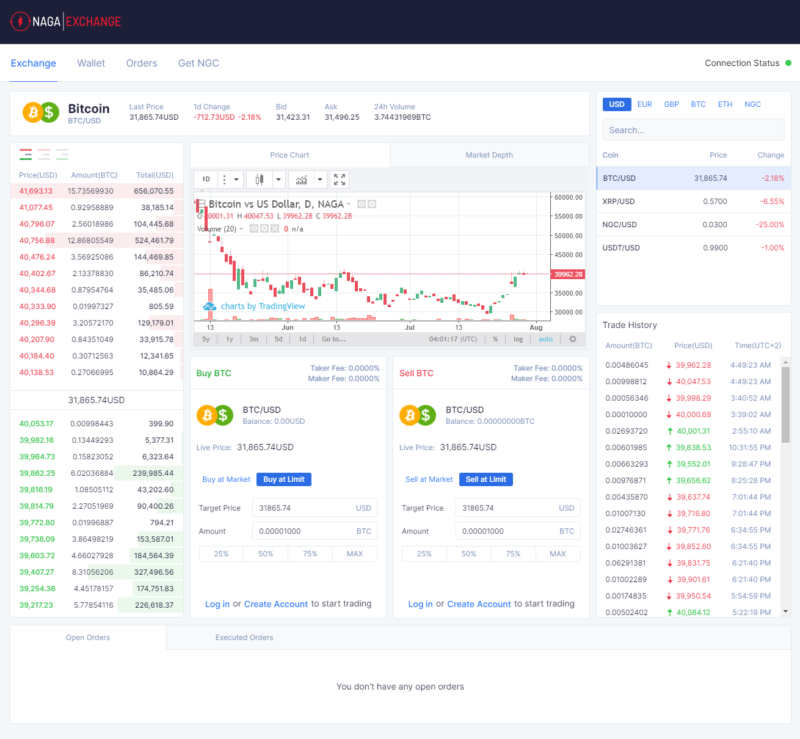Open the 04:01:17 (UTC) timezone menu
The width and height of the screenshot is (800, 739).
click(453, 339)
